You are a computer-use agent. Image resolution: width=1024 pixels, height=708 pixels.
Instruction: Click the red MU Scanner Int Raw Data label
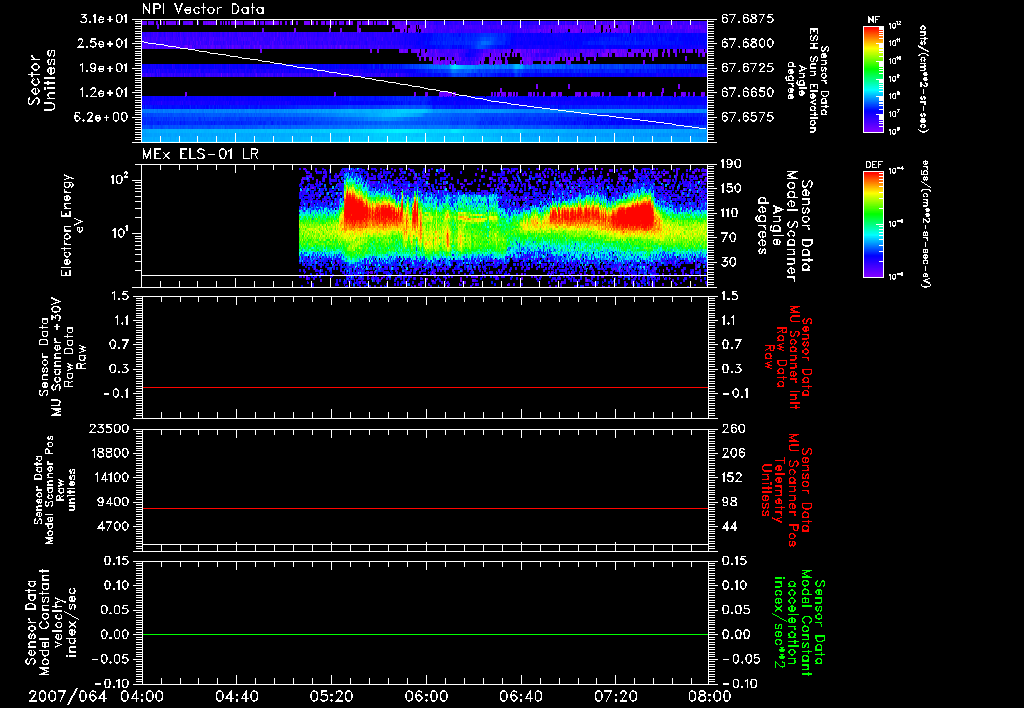[788, 357]
